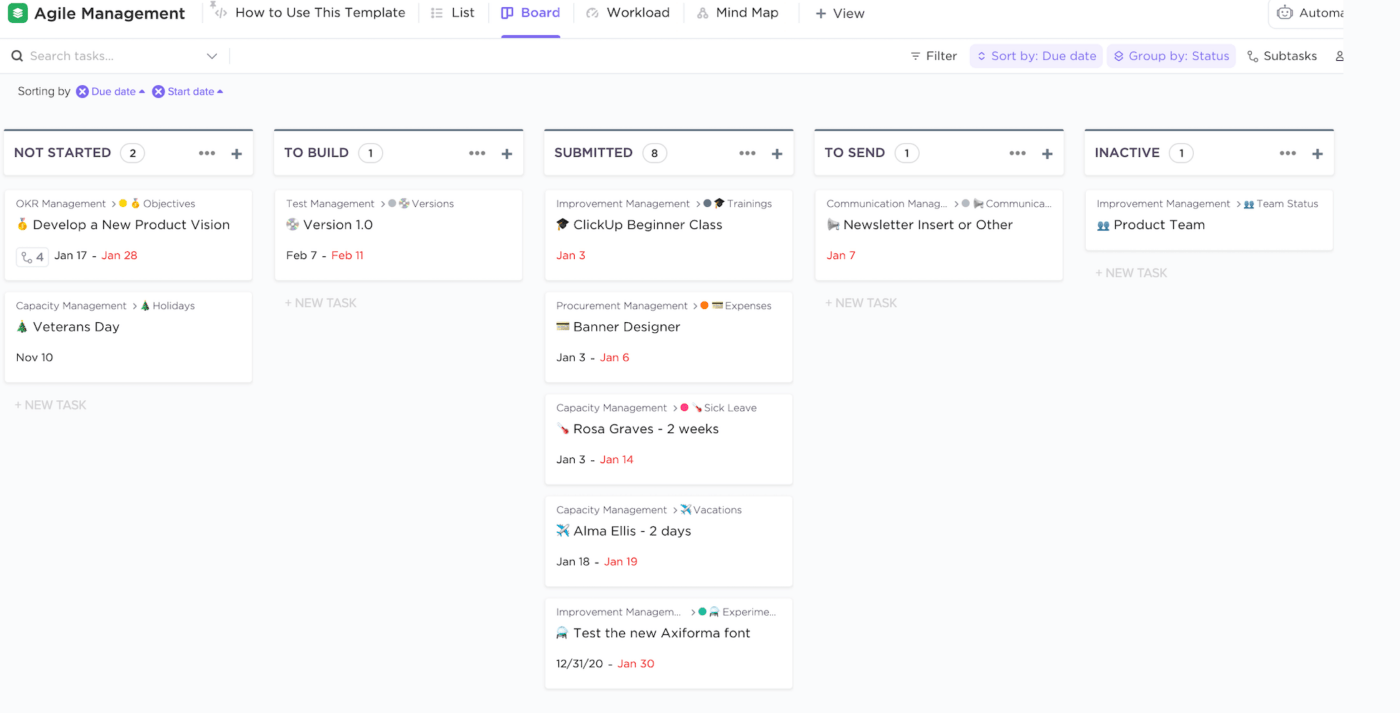Open the three-dot menu of TO BUILD column

pyautogui.click(x=477, y=154)
